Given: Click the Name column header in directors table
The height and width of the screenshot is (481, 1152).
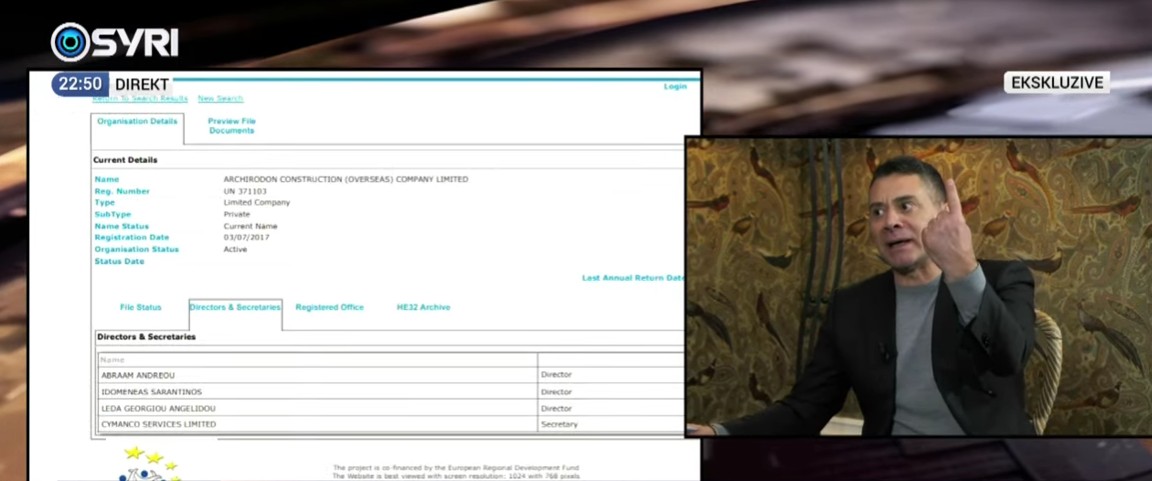Looking at the screenshot, I should (x=113, y=359).
